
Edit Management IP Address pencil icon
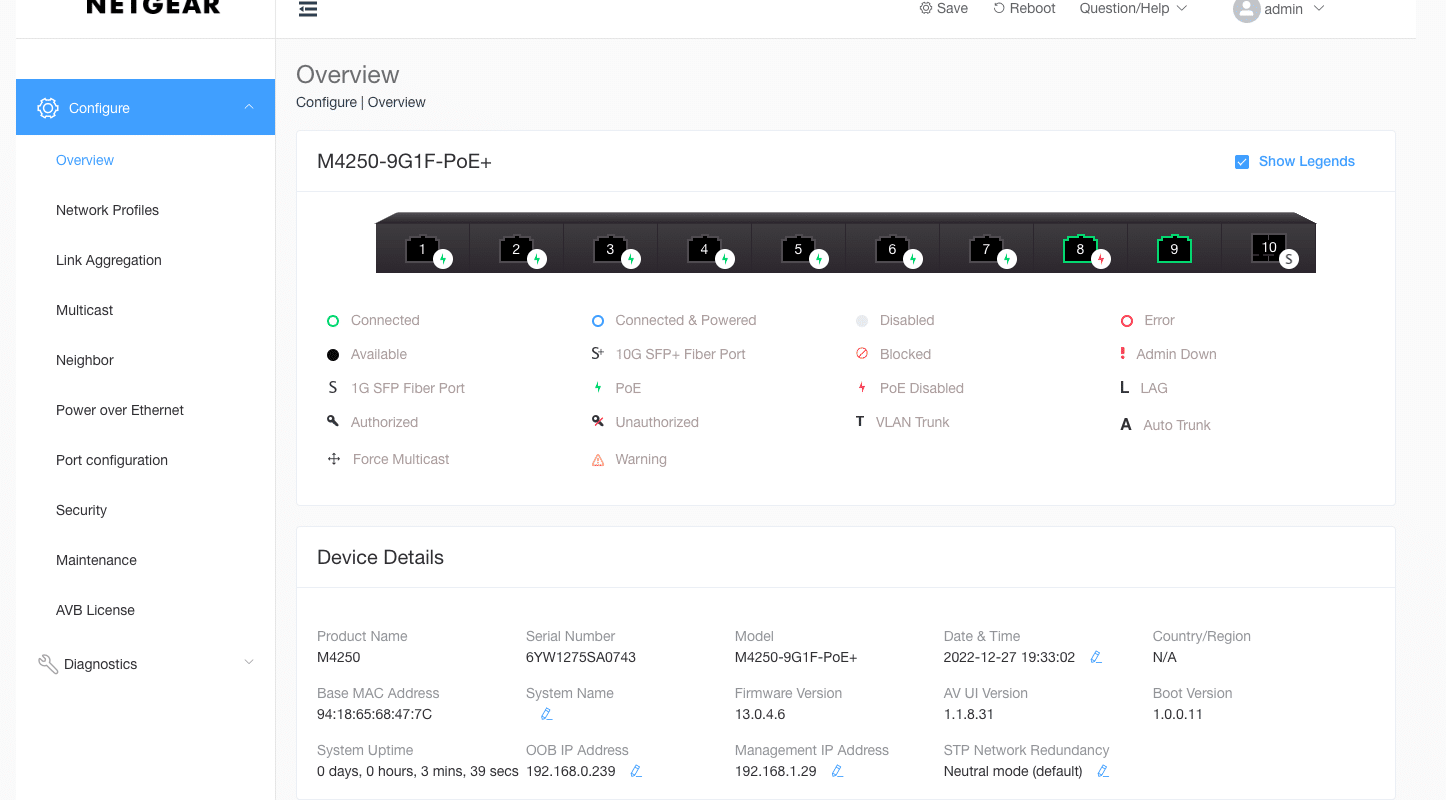point(838,771)
